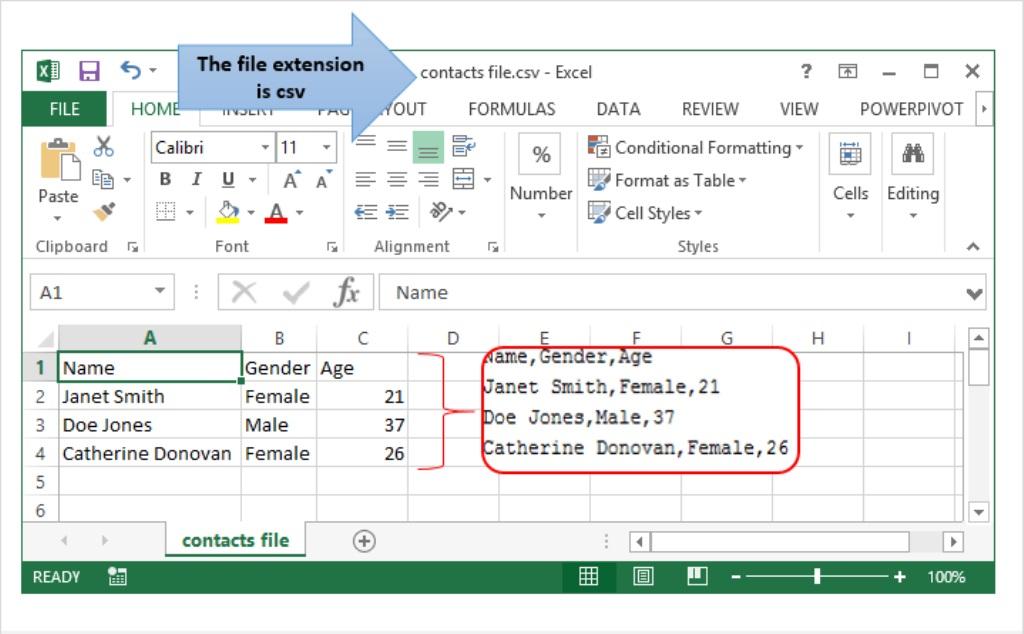The height and width of the screenshot is (634, 1024).
Task: Click the Fill Color paint bucket
Action: (x=228, y=212)
